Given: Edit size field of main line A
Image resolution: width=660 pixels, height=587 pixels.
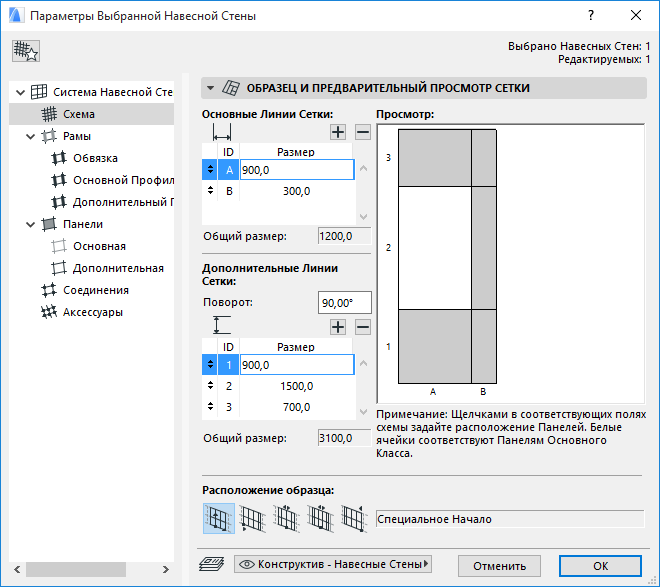Looking at the screenshot, I should click(297, 170).
